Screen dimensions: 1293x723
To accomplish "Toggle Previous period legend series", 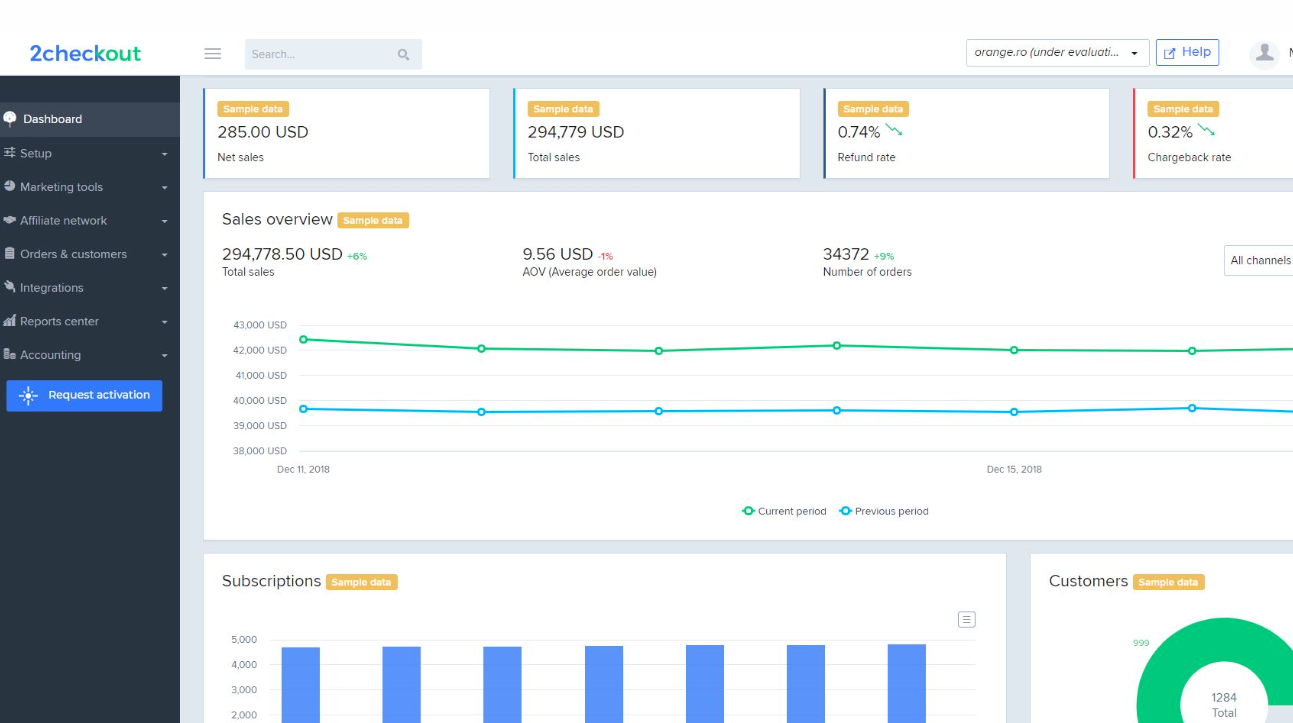I will click(884, 511).
